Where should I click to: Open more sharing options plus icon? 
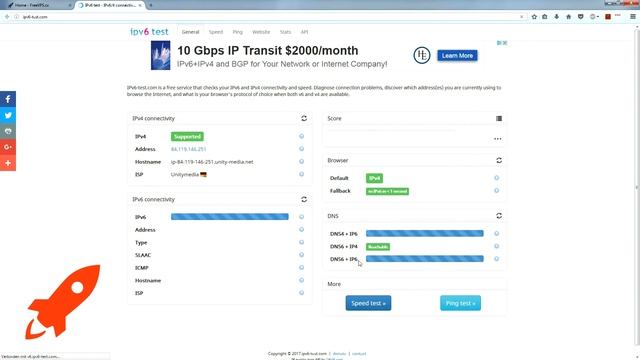click(x=8, y=163)
